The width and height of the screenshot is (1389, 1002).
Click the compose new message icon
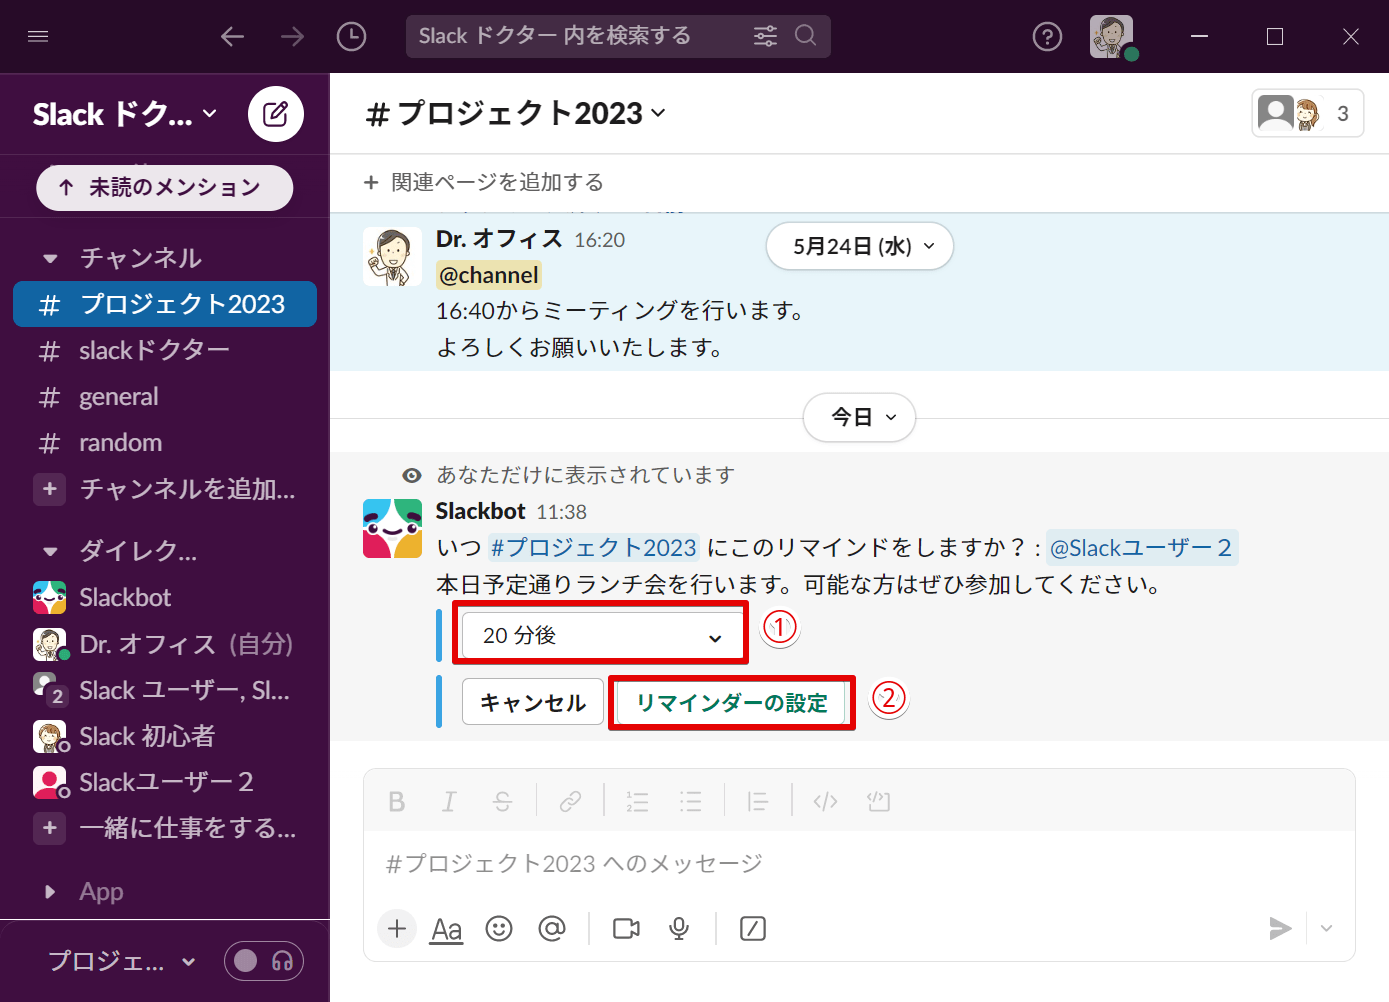[x=276, y=114]
